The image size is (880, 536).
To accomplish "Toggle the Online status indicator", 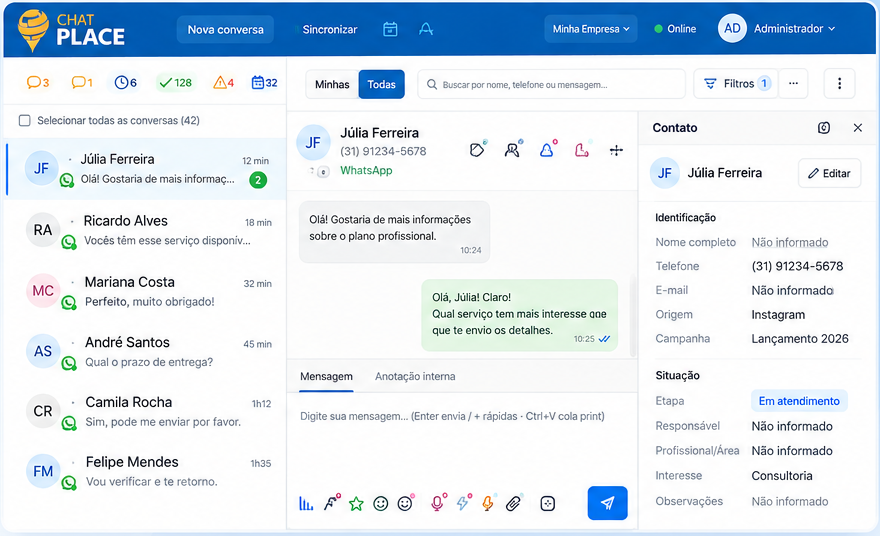I will point(675,29).
